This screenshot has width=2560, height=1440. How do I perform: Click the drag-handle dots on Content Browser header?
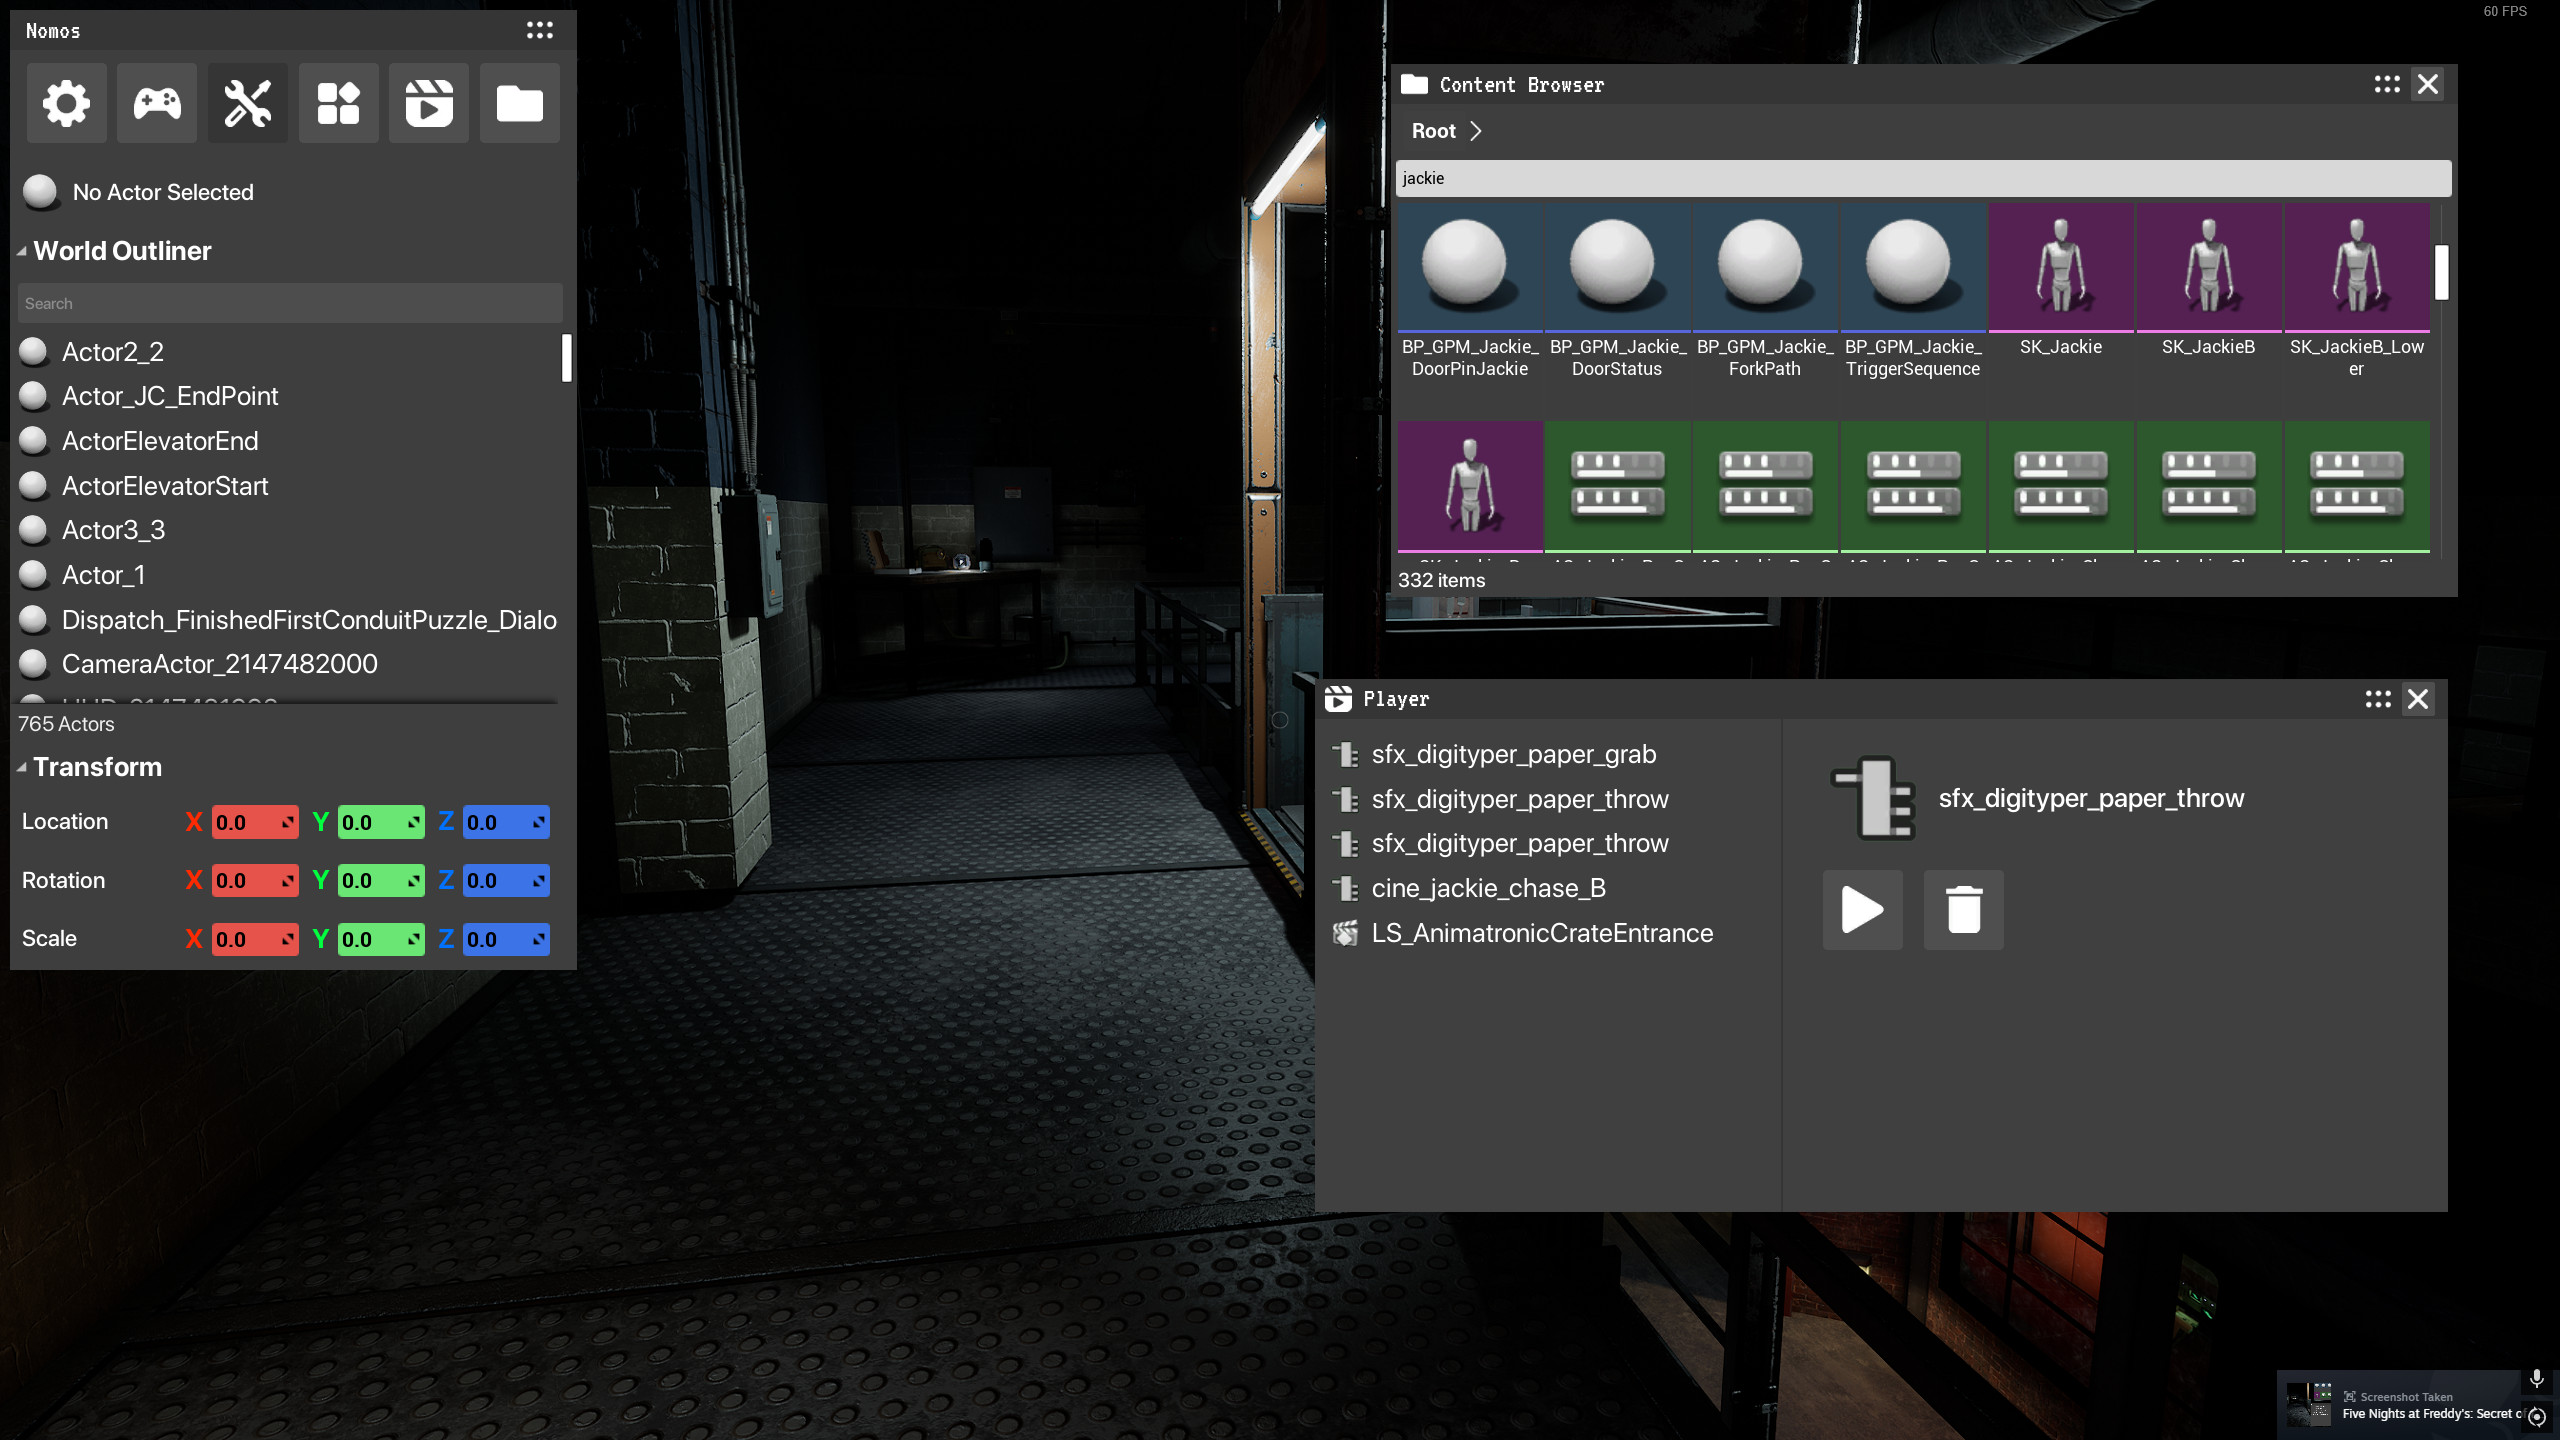coord(2387,85)
